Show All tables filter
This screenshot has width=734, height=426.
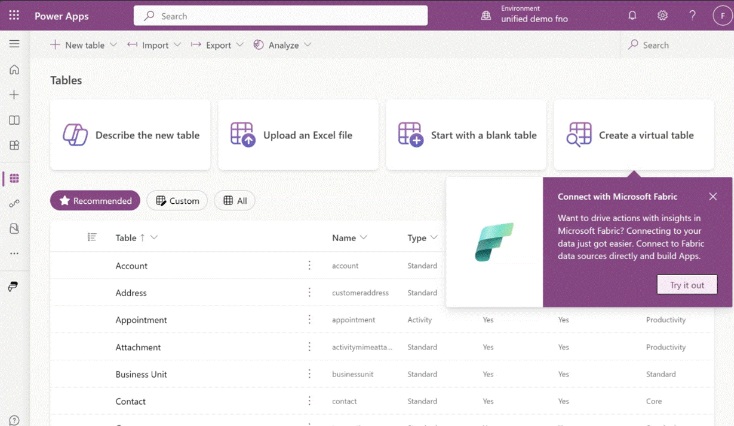coord(234,201)
